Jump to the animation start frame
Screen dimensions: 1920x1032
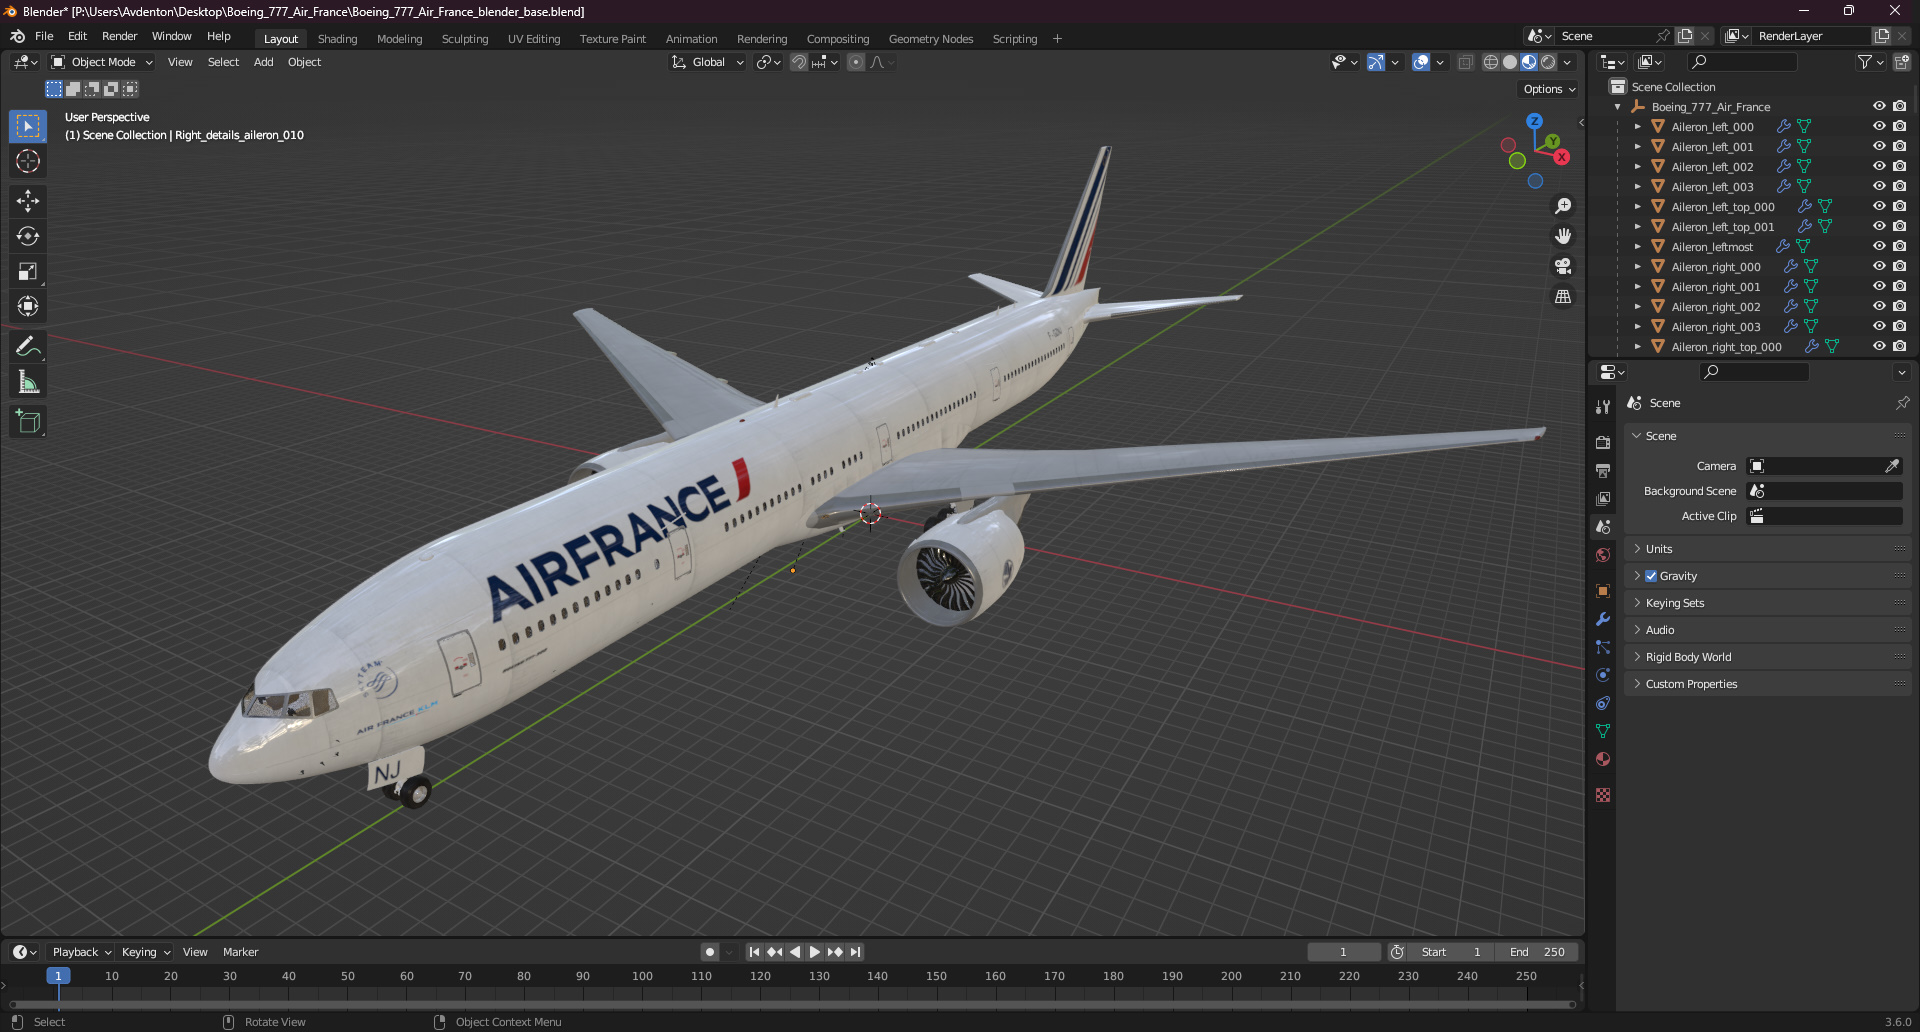click(754, 952)
